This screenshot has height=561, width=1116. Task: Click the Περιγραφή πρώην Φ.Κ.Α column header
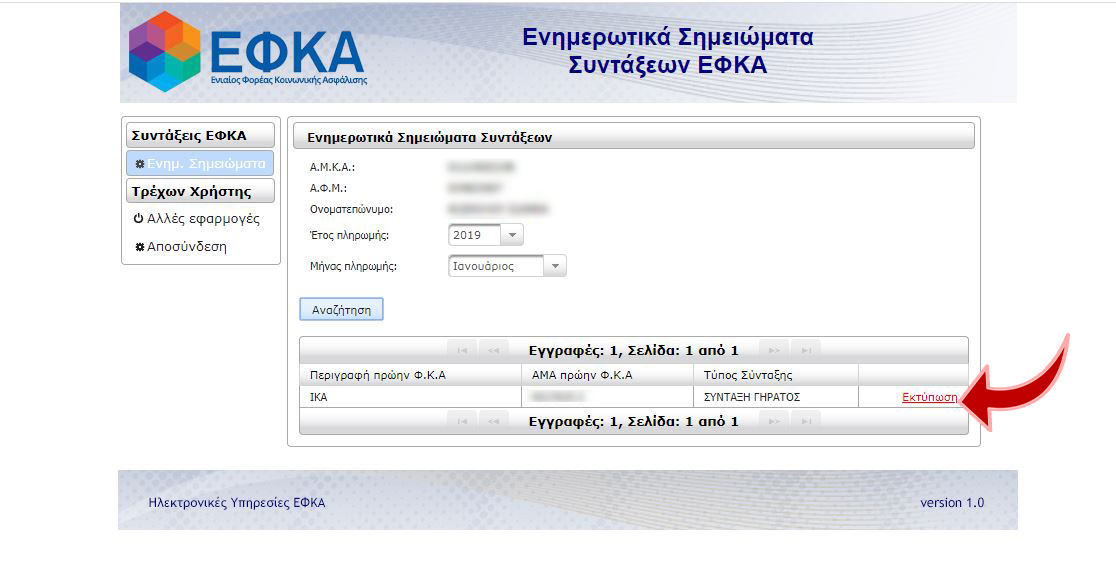[411, 375]
